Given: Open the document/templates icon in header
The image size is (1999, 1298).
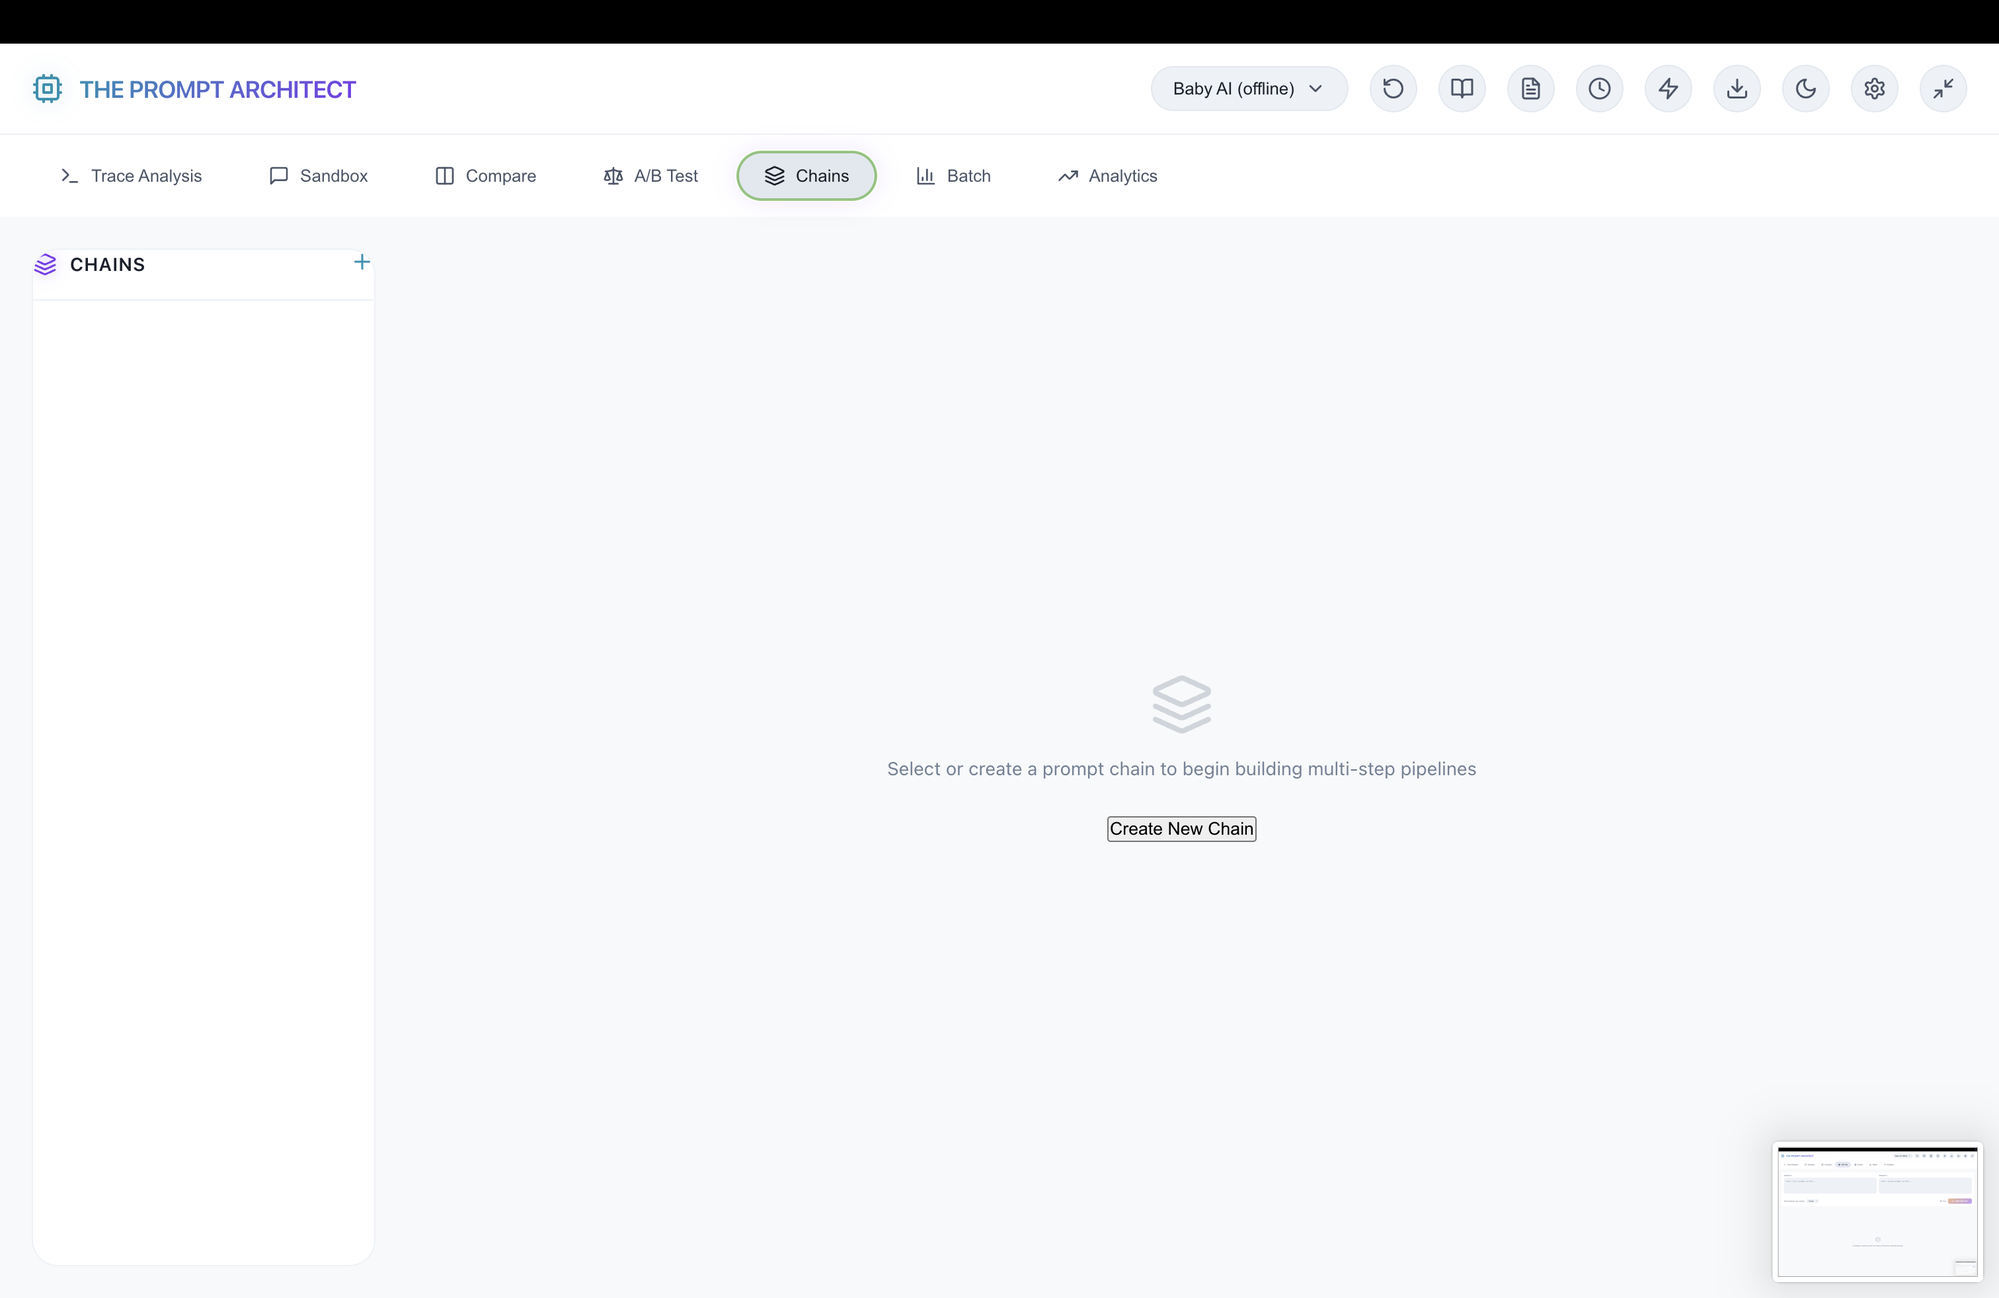Looking at the screenshot, I should point(1531,89).
